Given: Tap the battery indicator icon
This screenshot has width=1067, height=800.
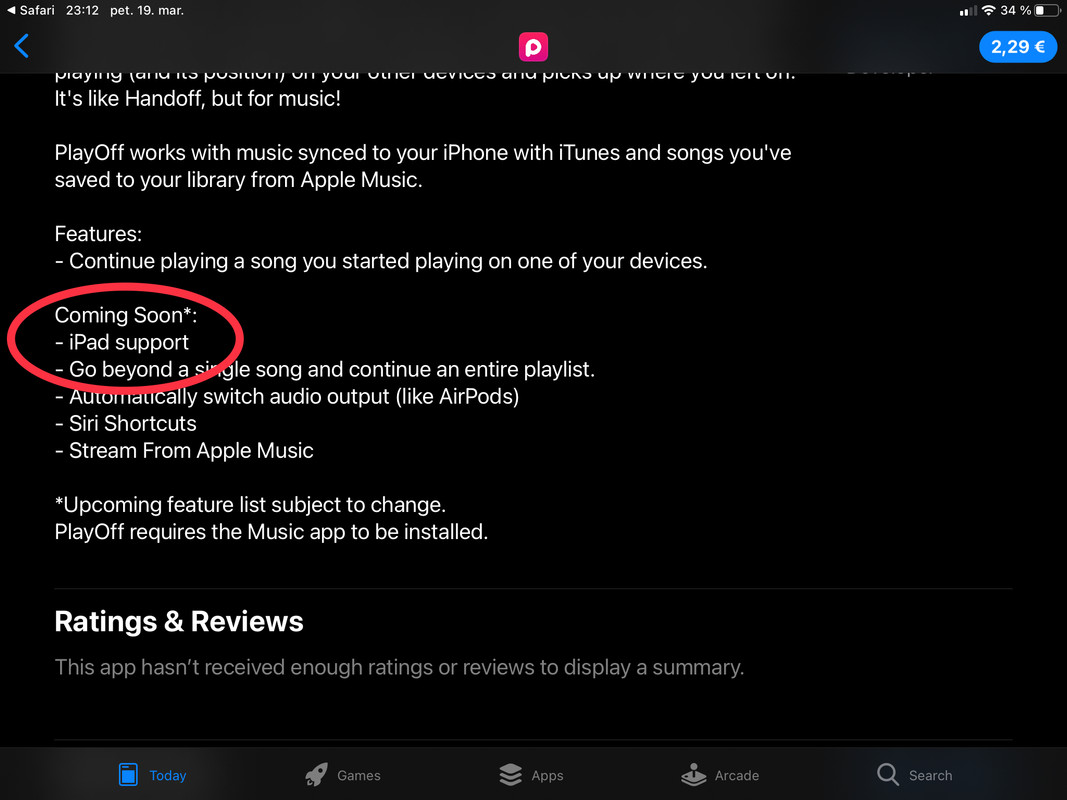Looking at the screenshot, I should [x=1047, y=10].
